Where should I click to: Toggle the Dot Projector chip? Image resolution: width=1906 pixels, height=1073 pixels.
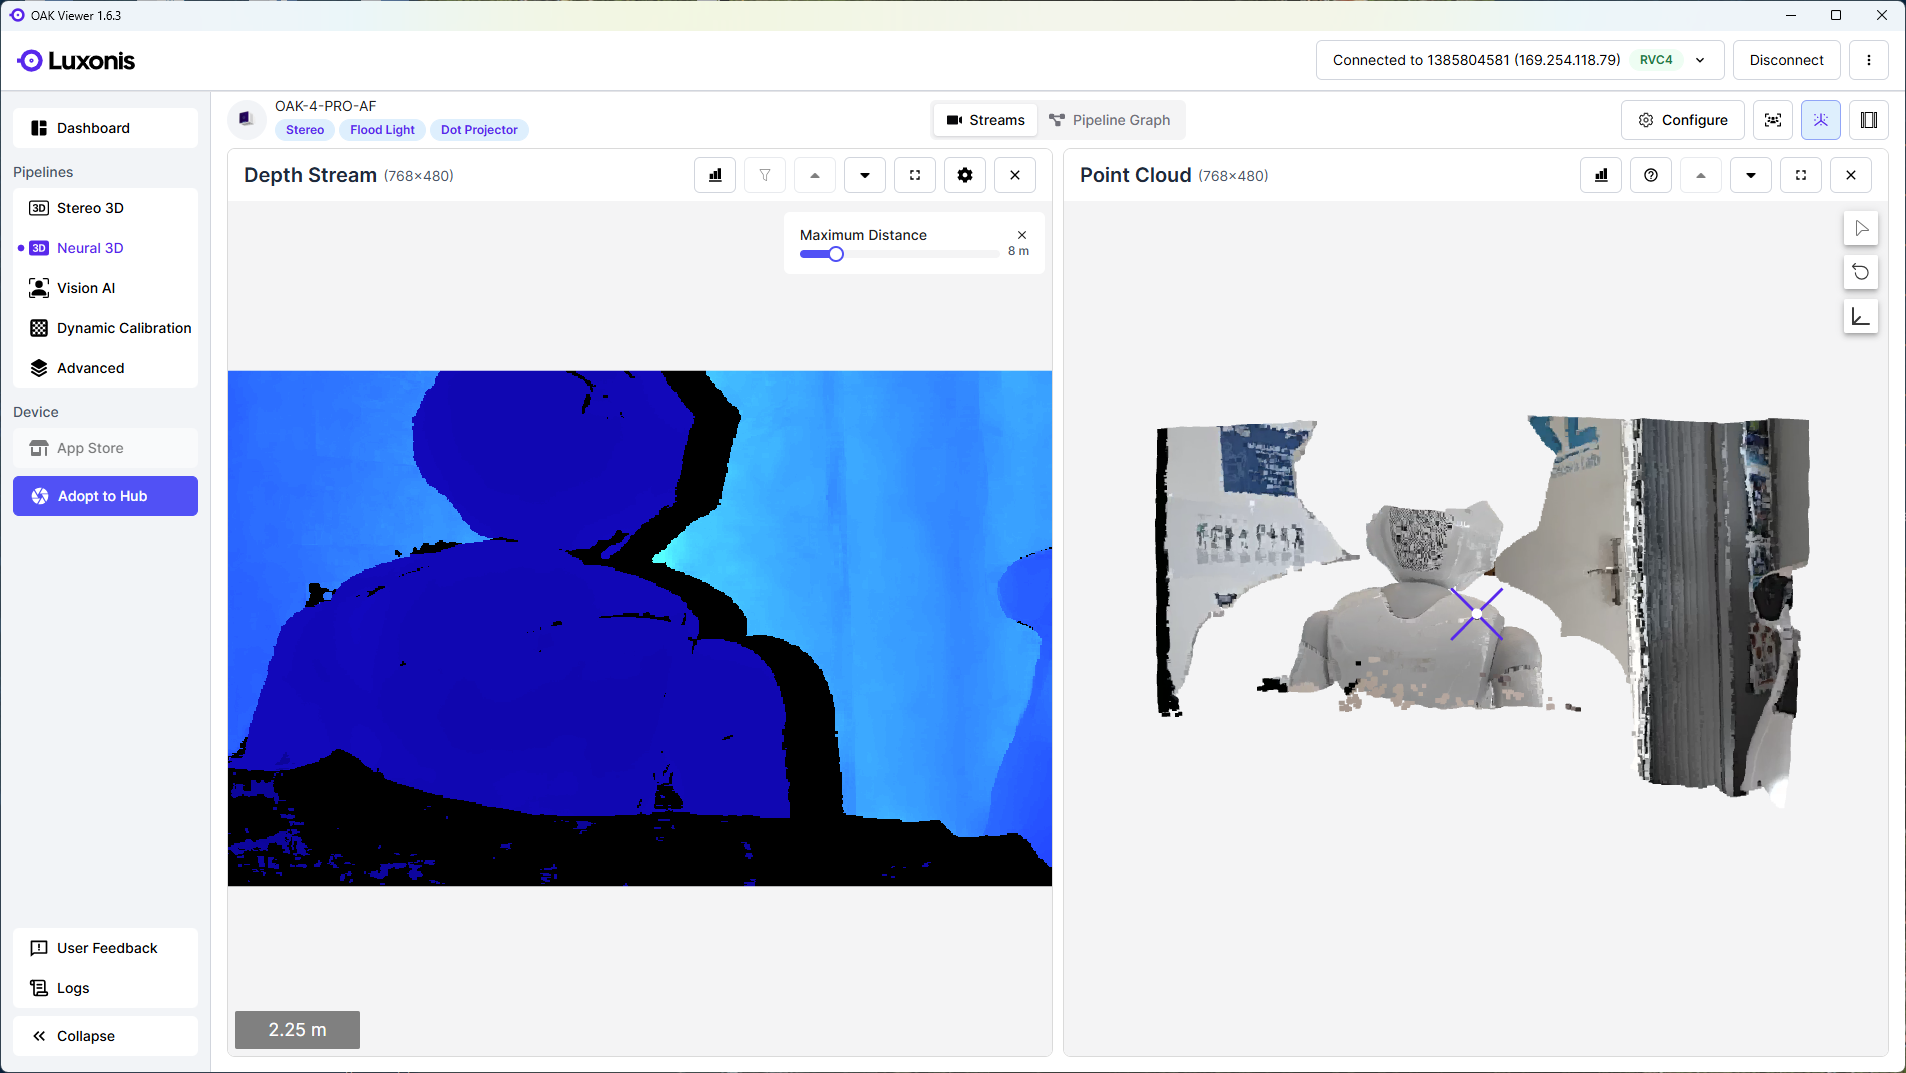coord(479,130)
